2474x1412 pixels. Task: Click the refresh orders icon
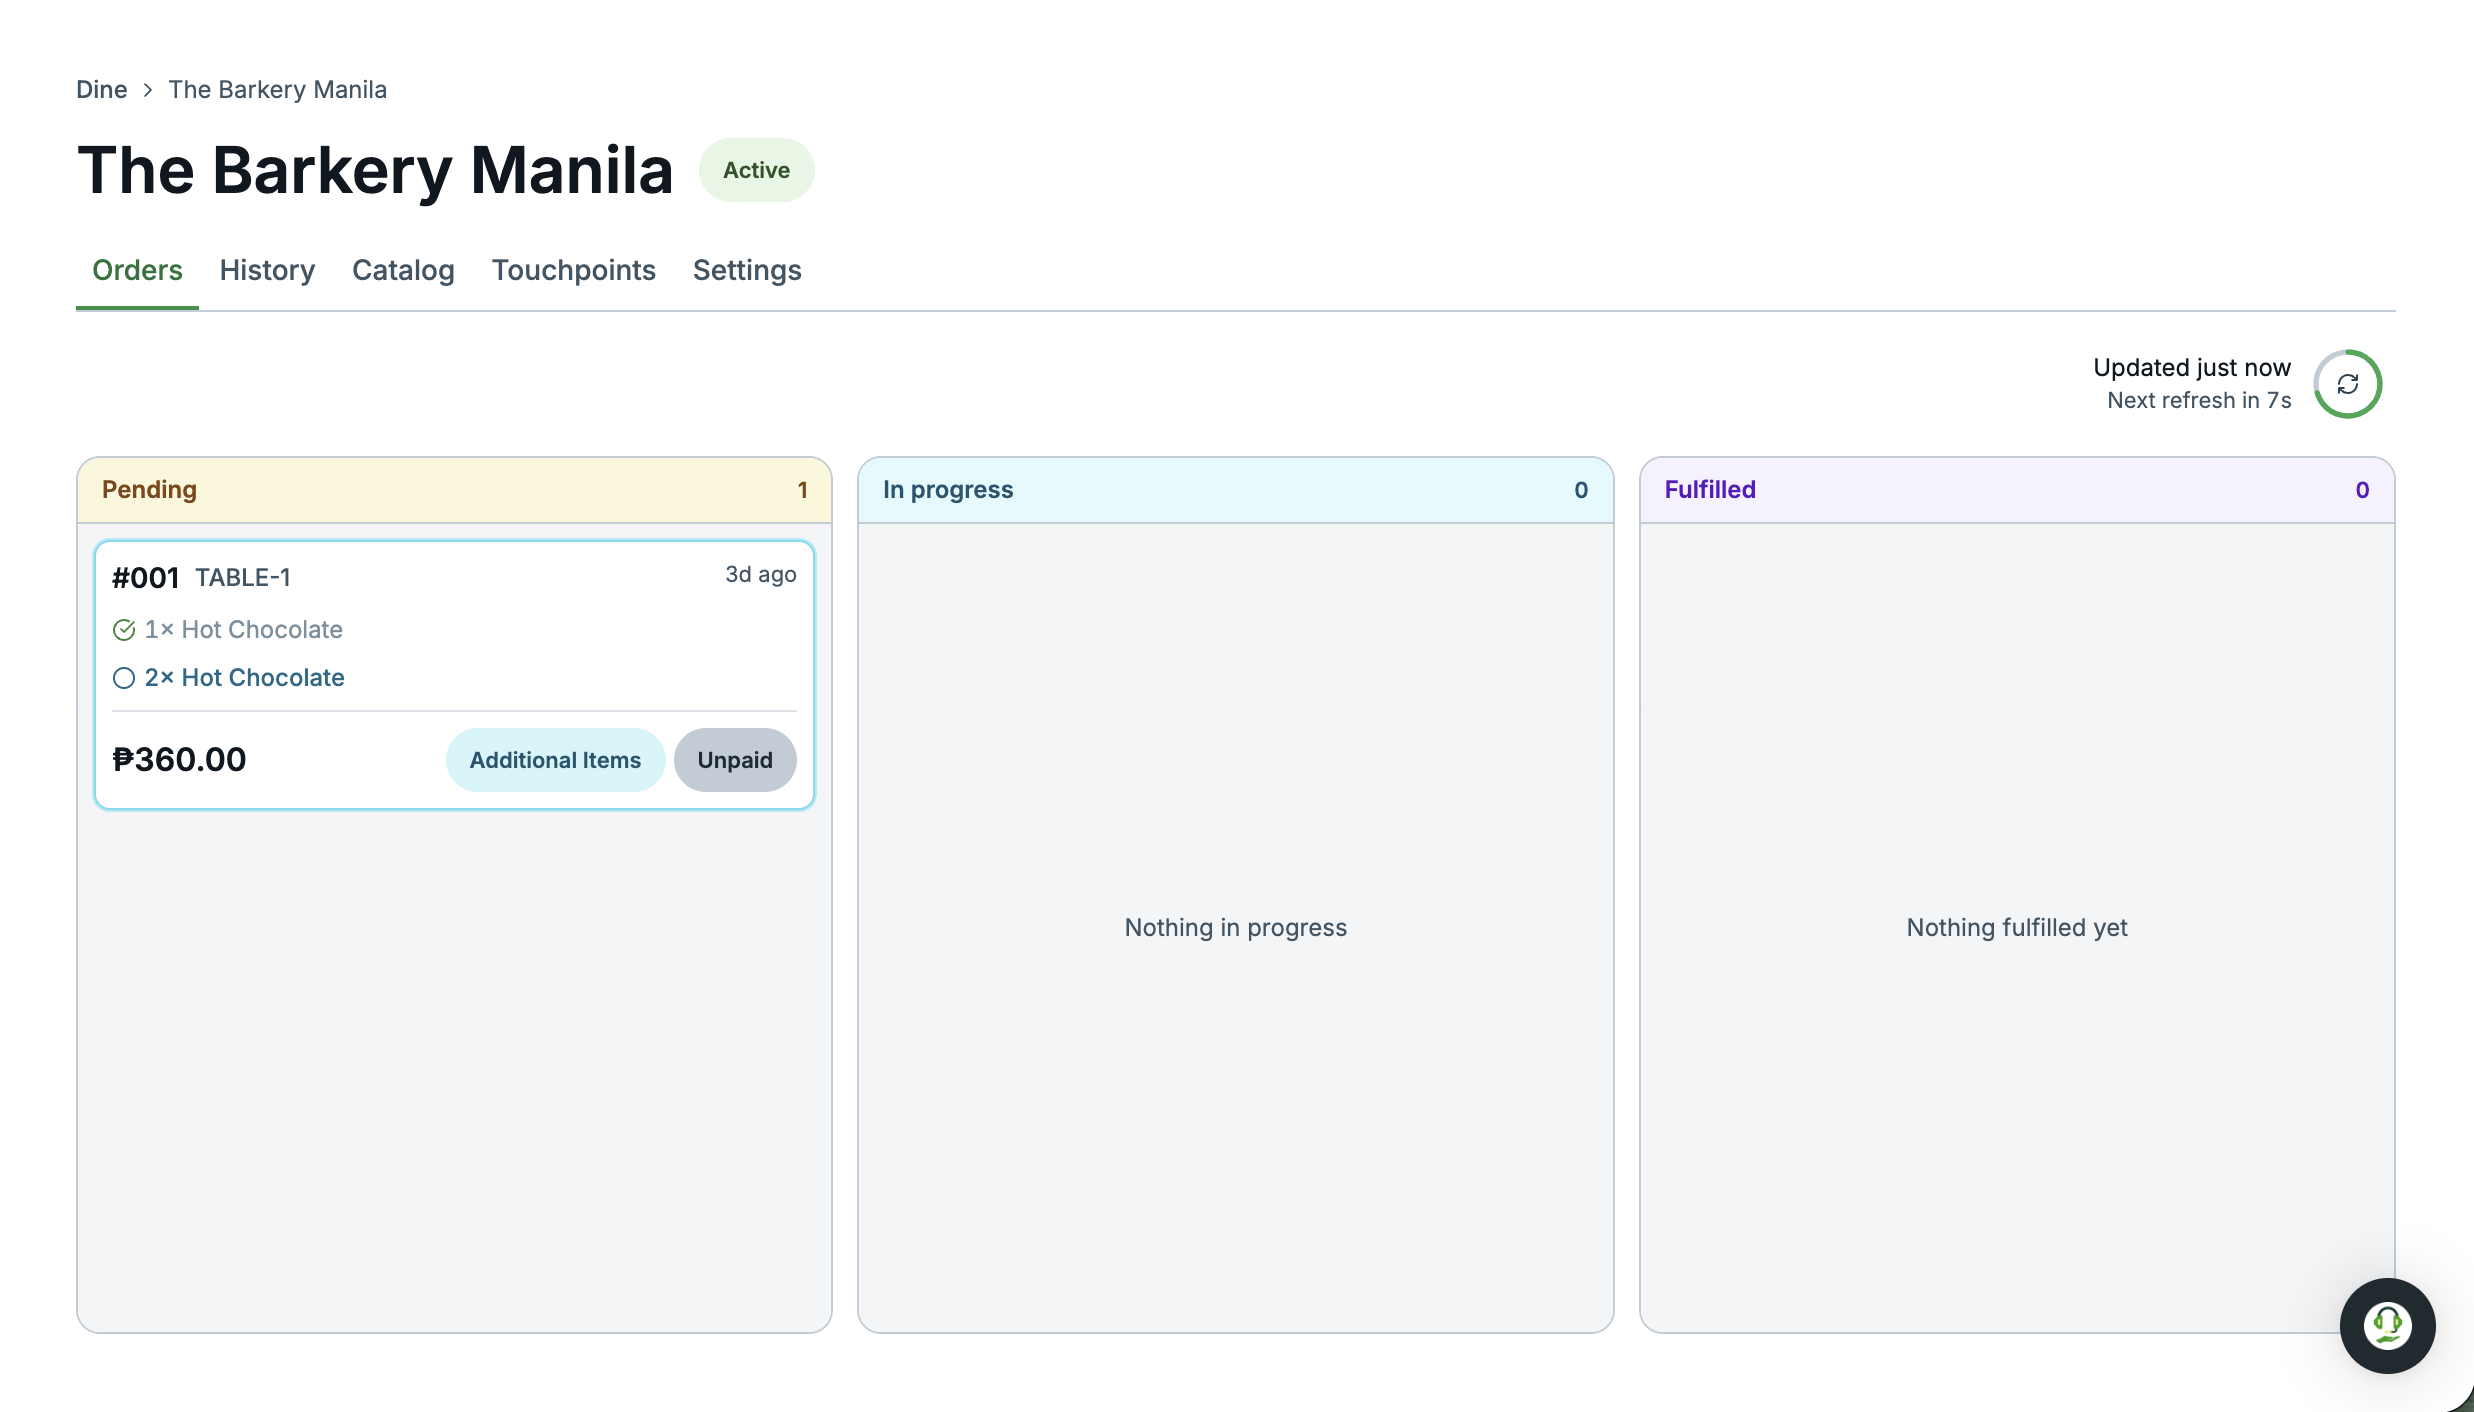(2347, 384)
